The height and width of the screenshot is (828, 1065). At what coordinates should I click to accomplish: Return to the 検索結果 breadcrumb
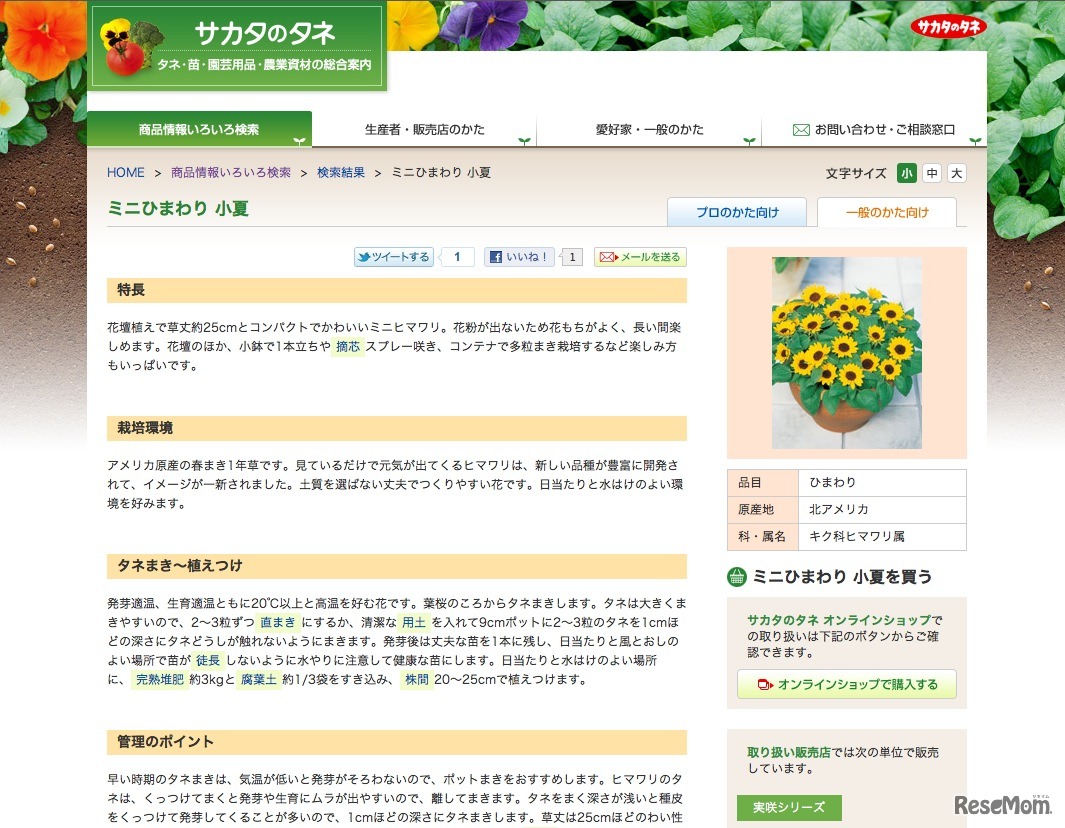click(x=341, y=173)
